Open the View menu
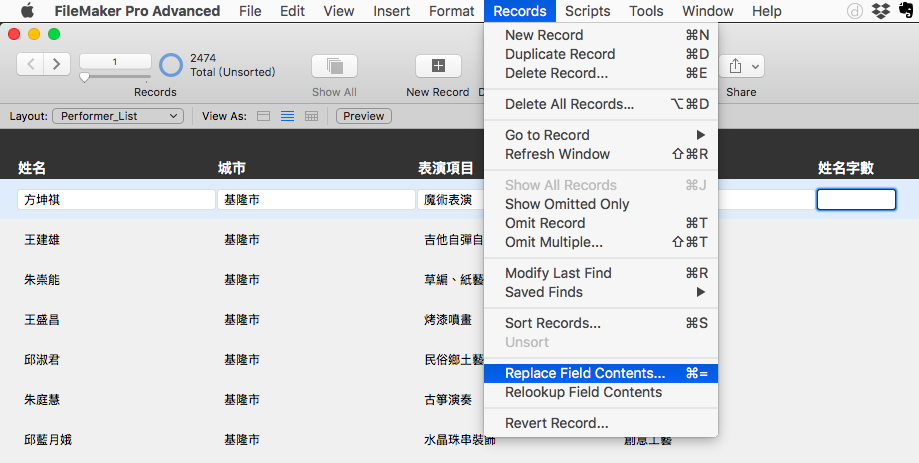 (x=339, y=11)
